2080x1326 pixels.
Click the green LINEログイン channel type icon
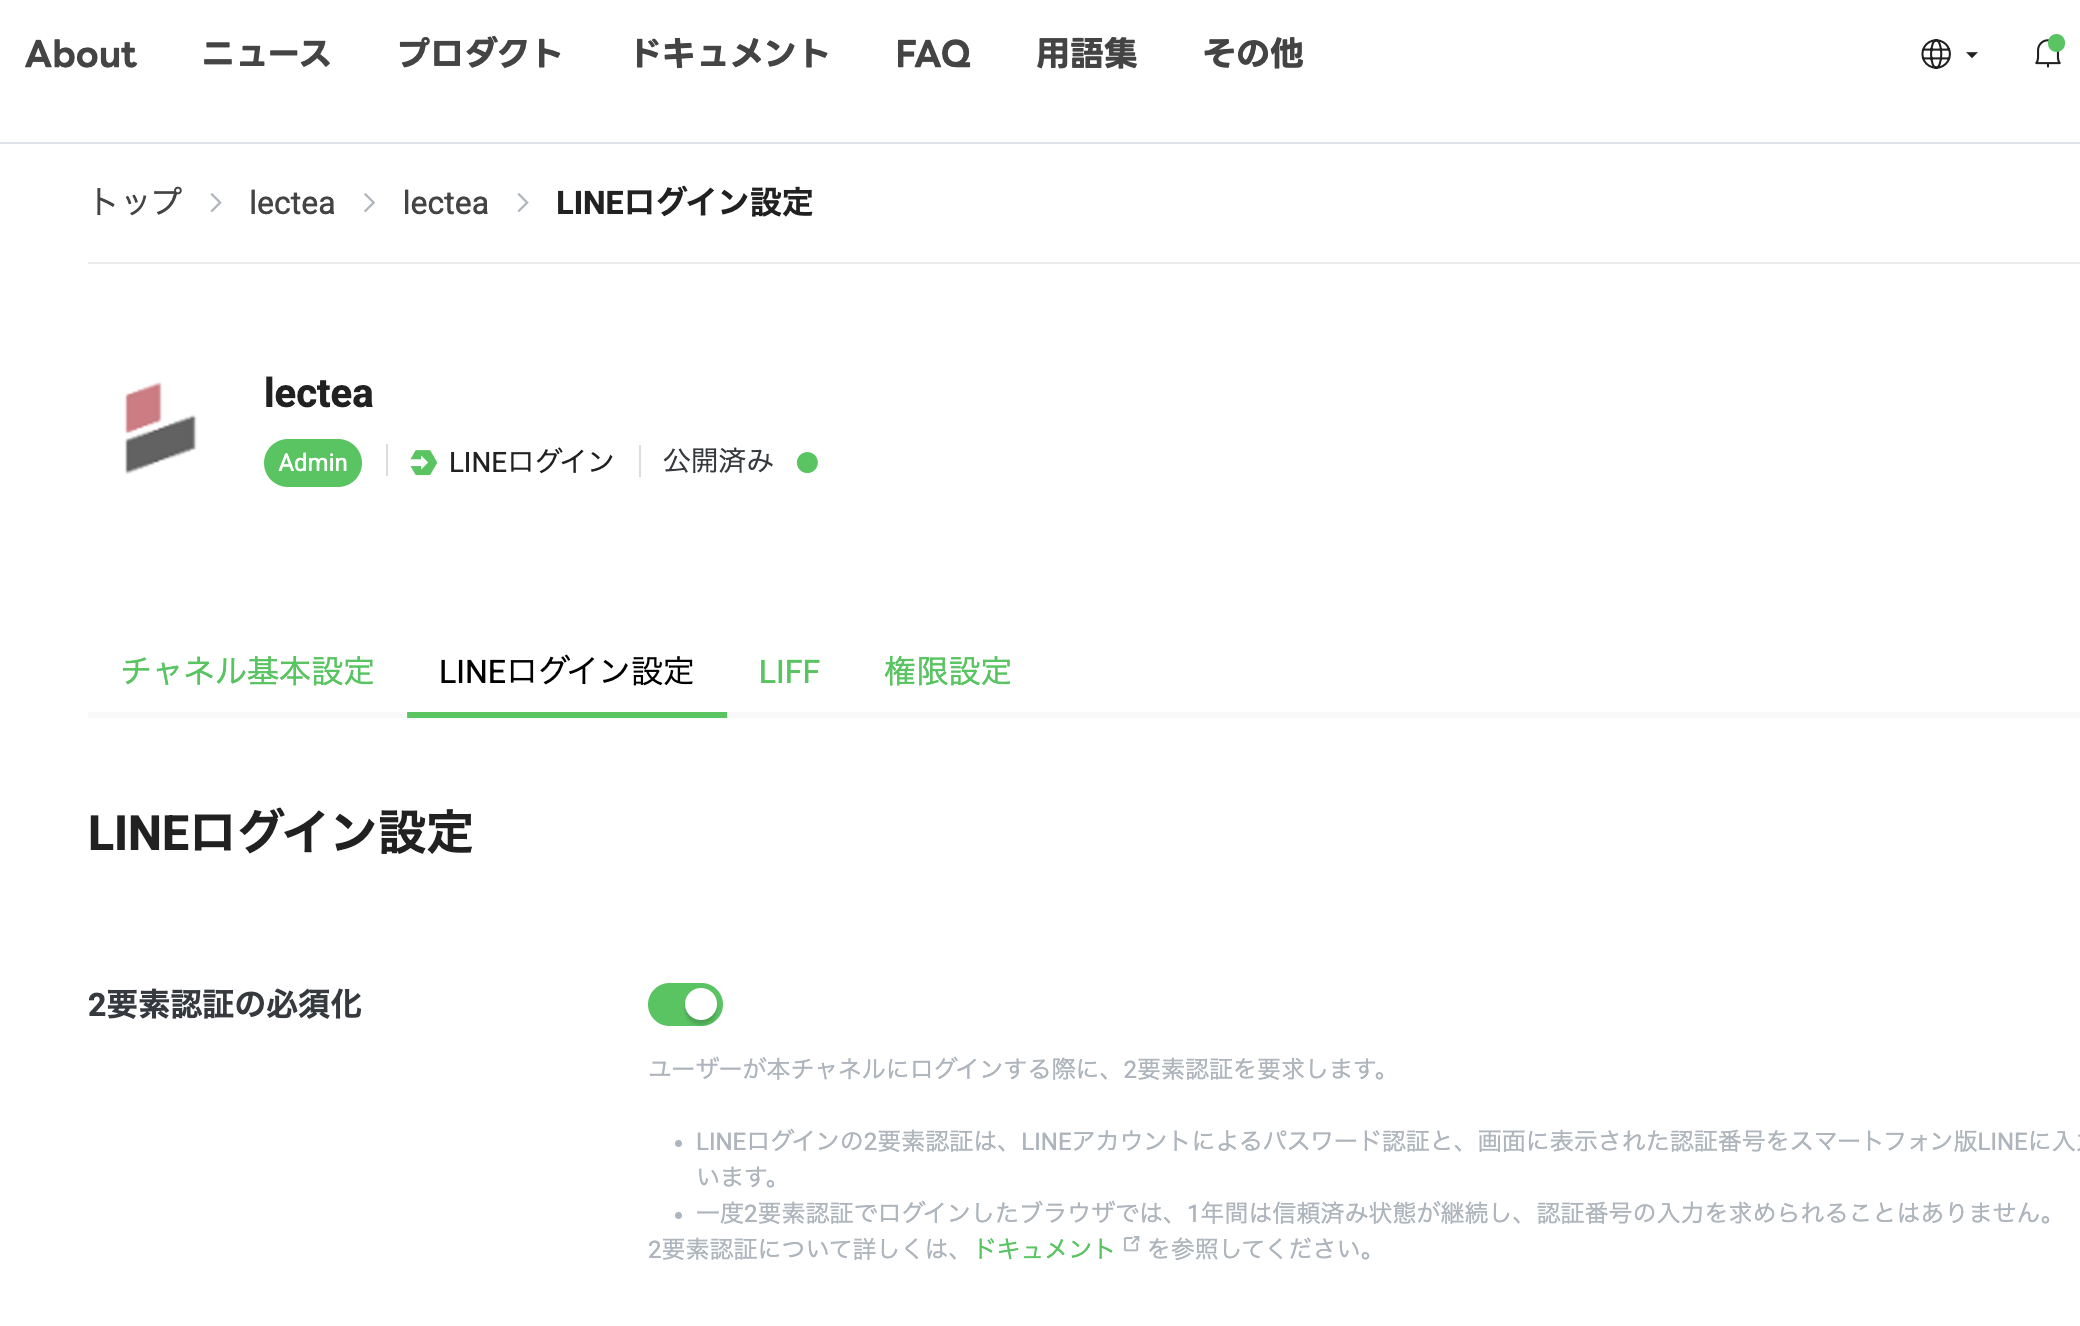click(424, 462)
